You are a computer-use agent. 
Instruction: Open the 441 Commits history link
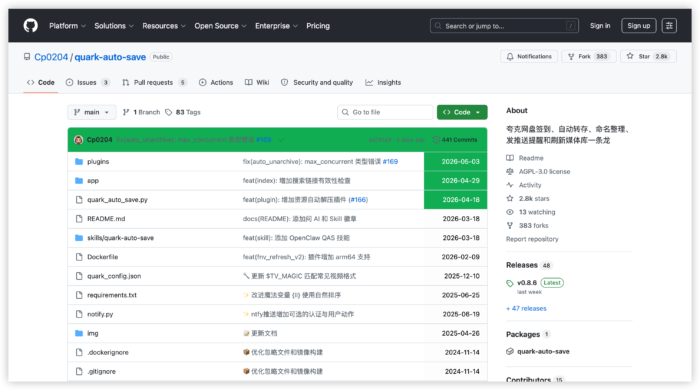tap(455, 140)
